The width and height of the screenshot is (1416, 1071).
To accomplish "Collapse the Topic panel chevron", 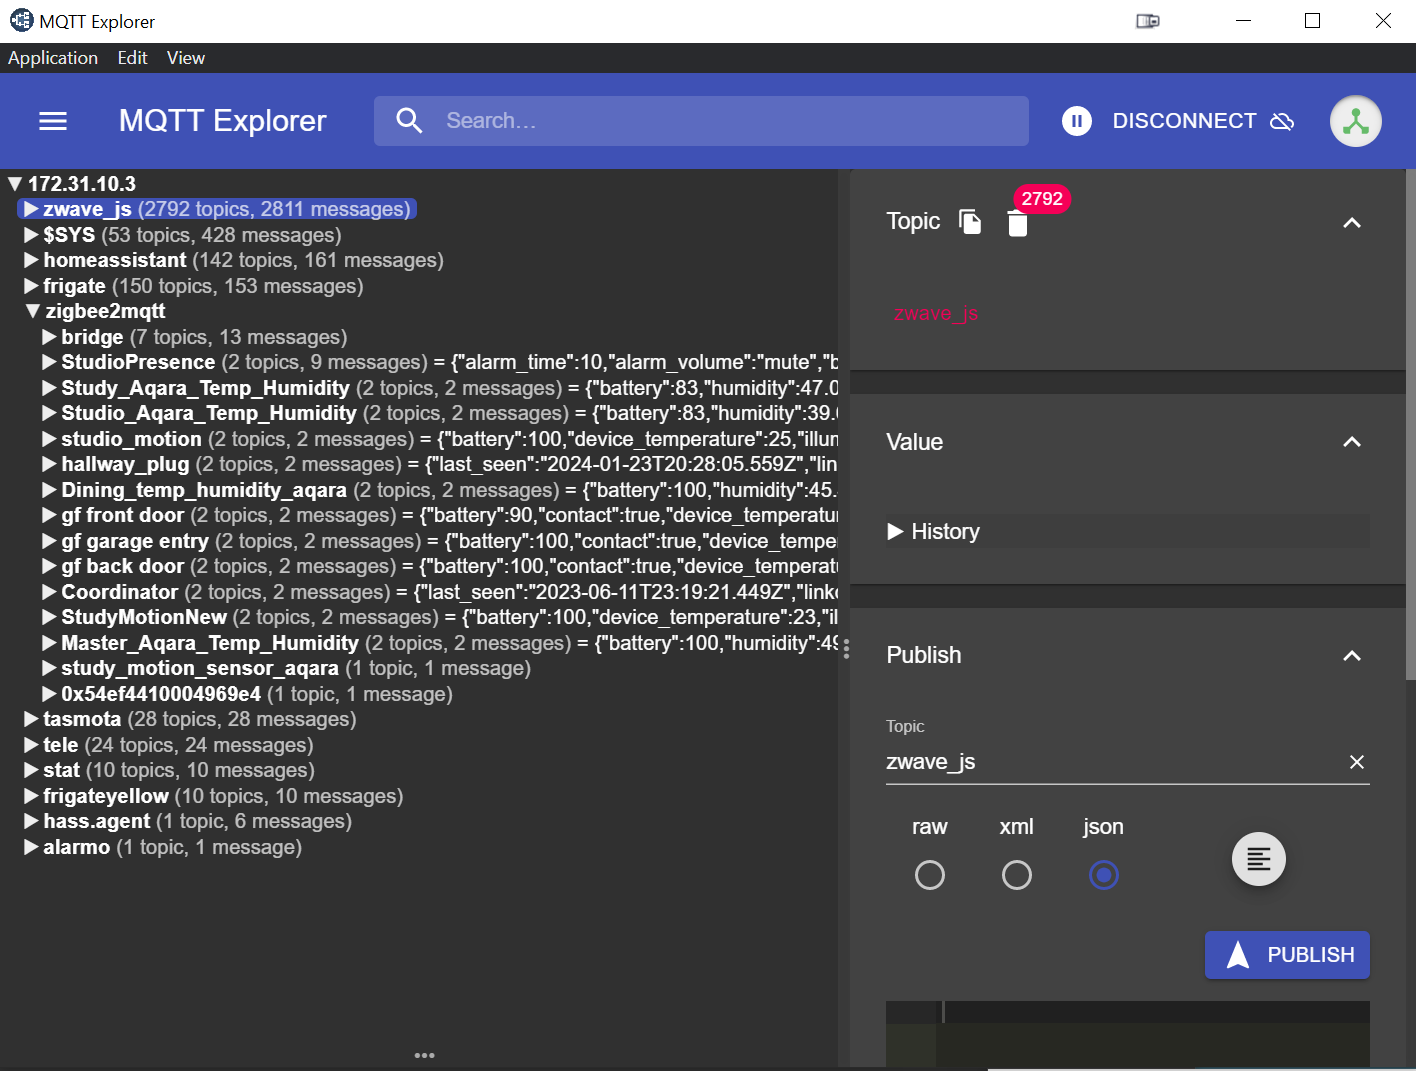I will 1352,223.
